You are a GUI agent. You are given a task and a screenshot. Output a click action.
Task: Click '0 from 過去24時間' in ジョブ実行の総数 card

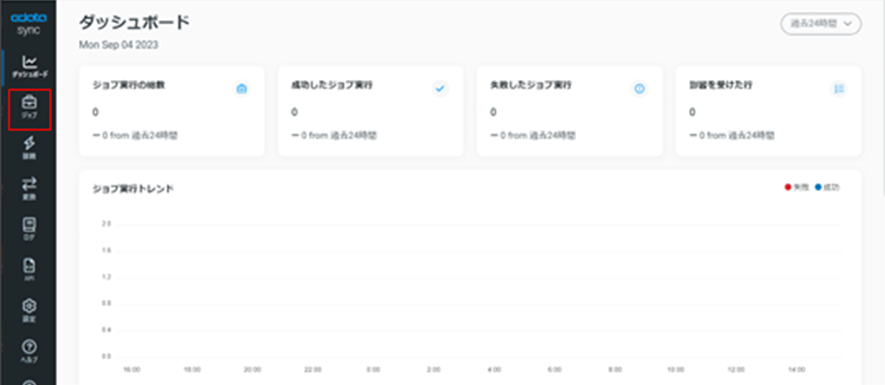point(140,135)
